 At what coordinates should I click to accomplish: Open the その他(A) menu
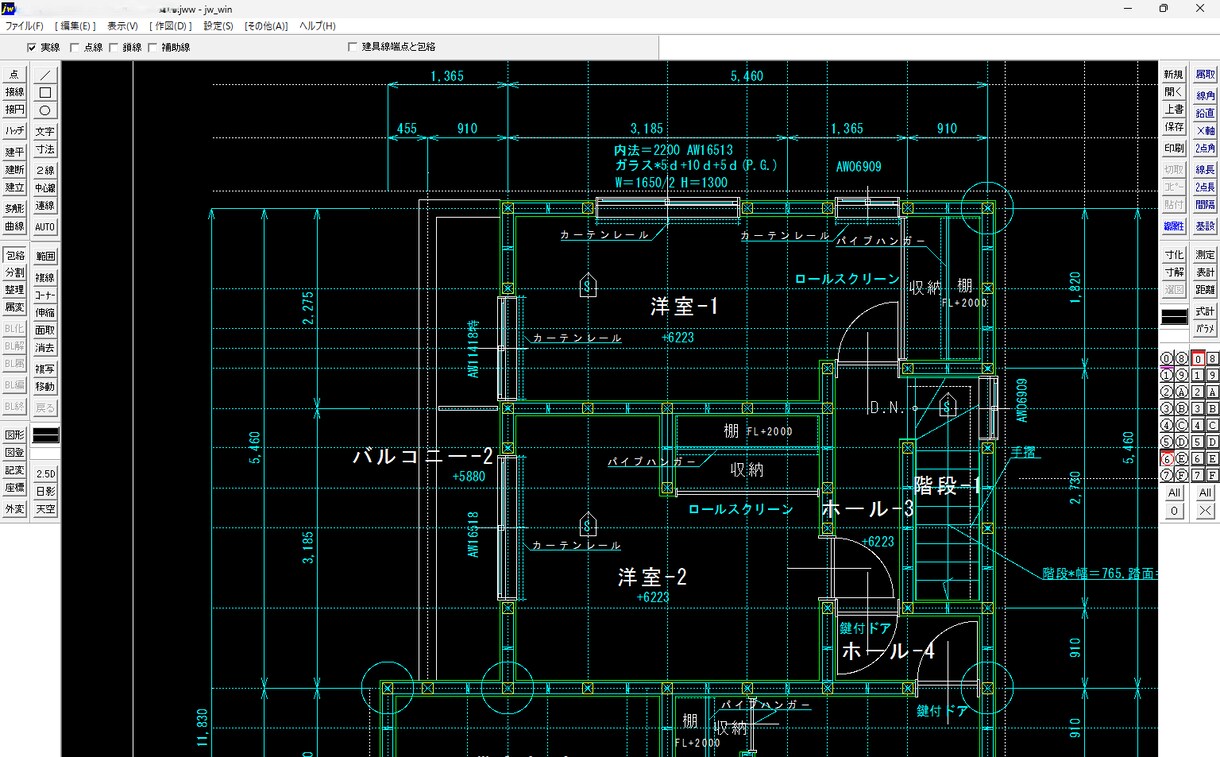(x=266, y=25)
